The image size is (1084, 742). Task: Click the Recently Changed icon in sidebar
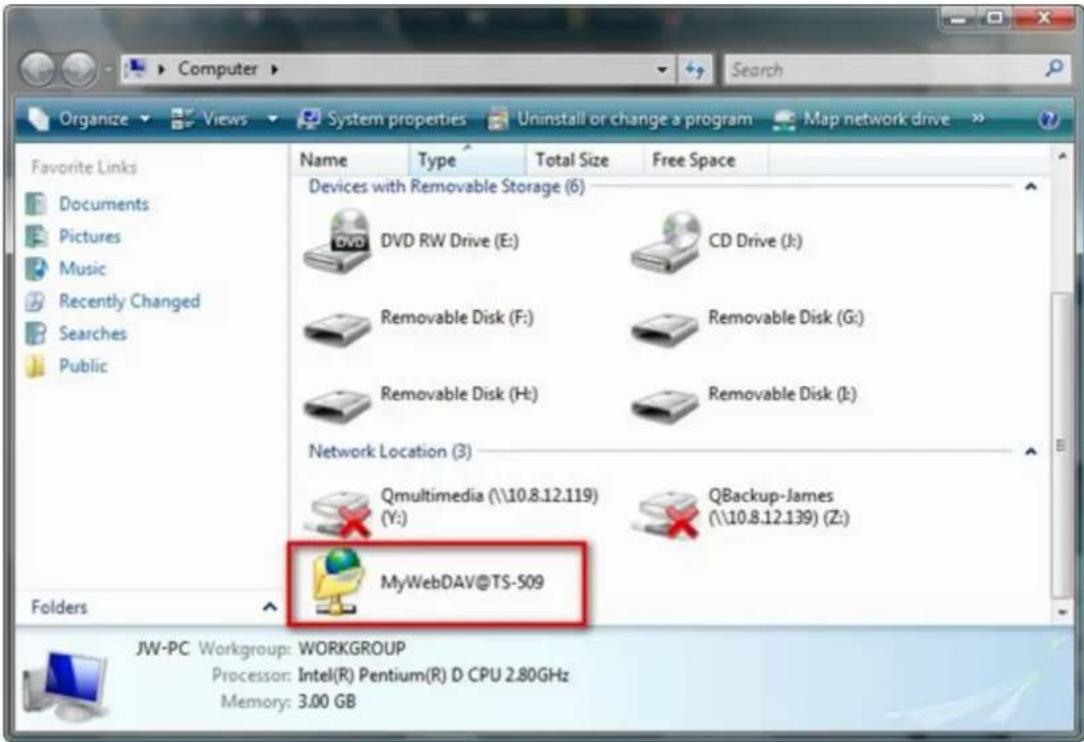tap(36, 302)
